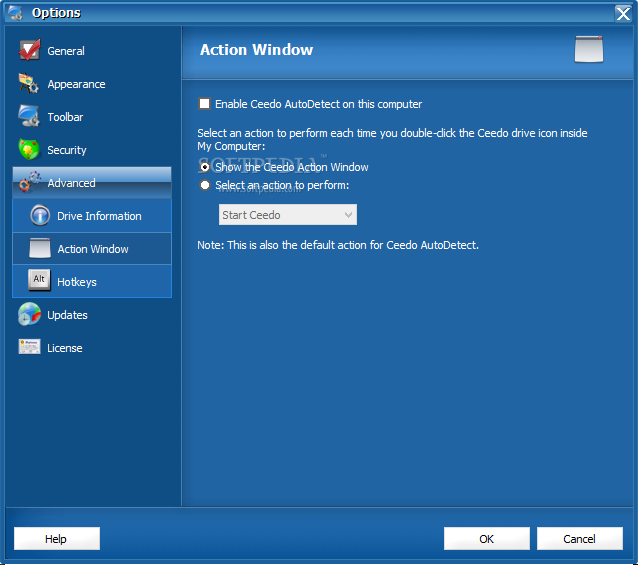
Task: Confirm with the OK button
Action: pos(487,539)
